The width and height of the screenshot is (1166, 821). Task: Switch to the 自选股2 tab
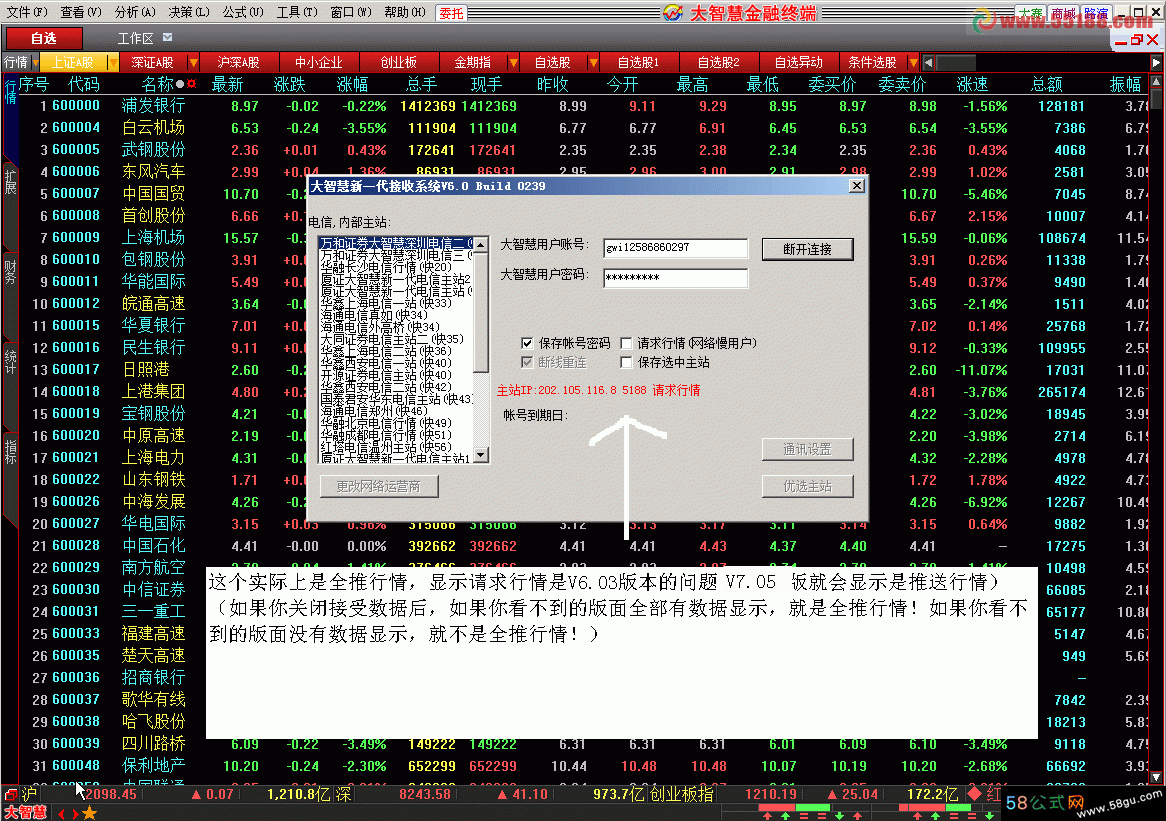coord(718,62)
